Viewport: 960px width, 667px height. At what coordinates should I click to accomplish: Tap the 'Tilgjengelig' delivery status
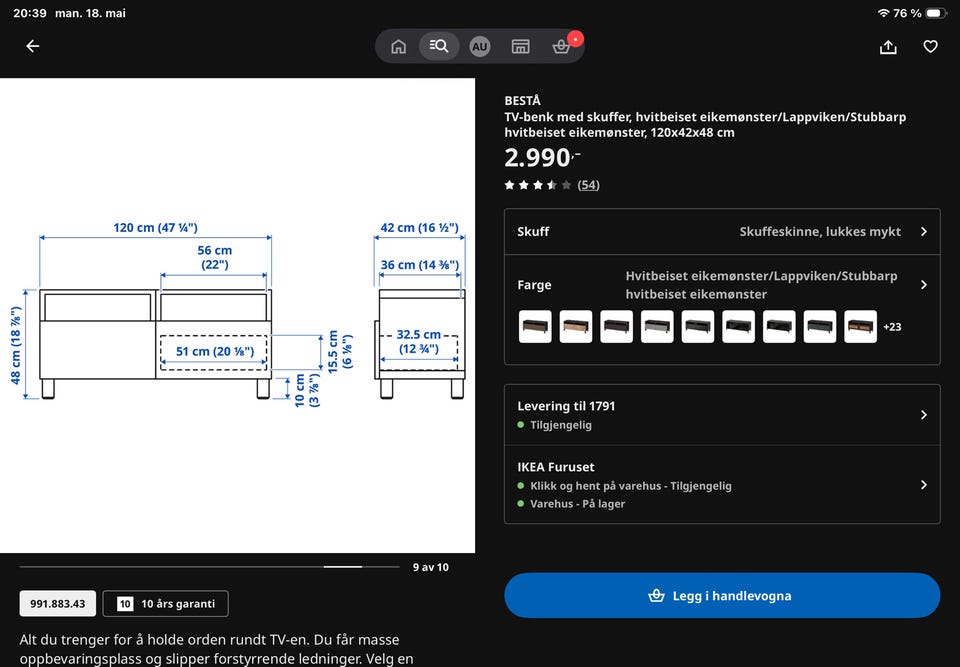pyautogui.click(x=561, y=424)
